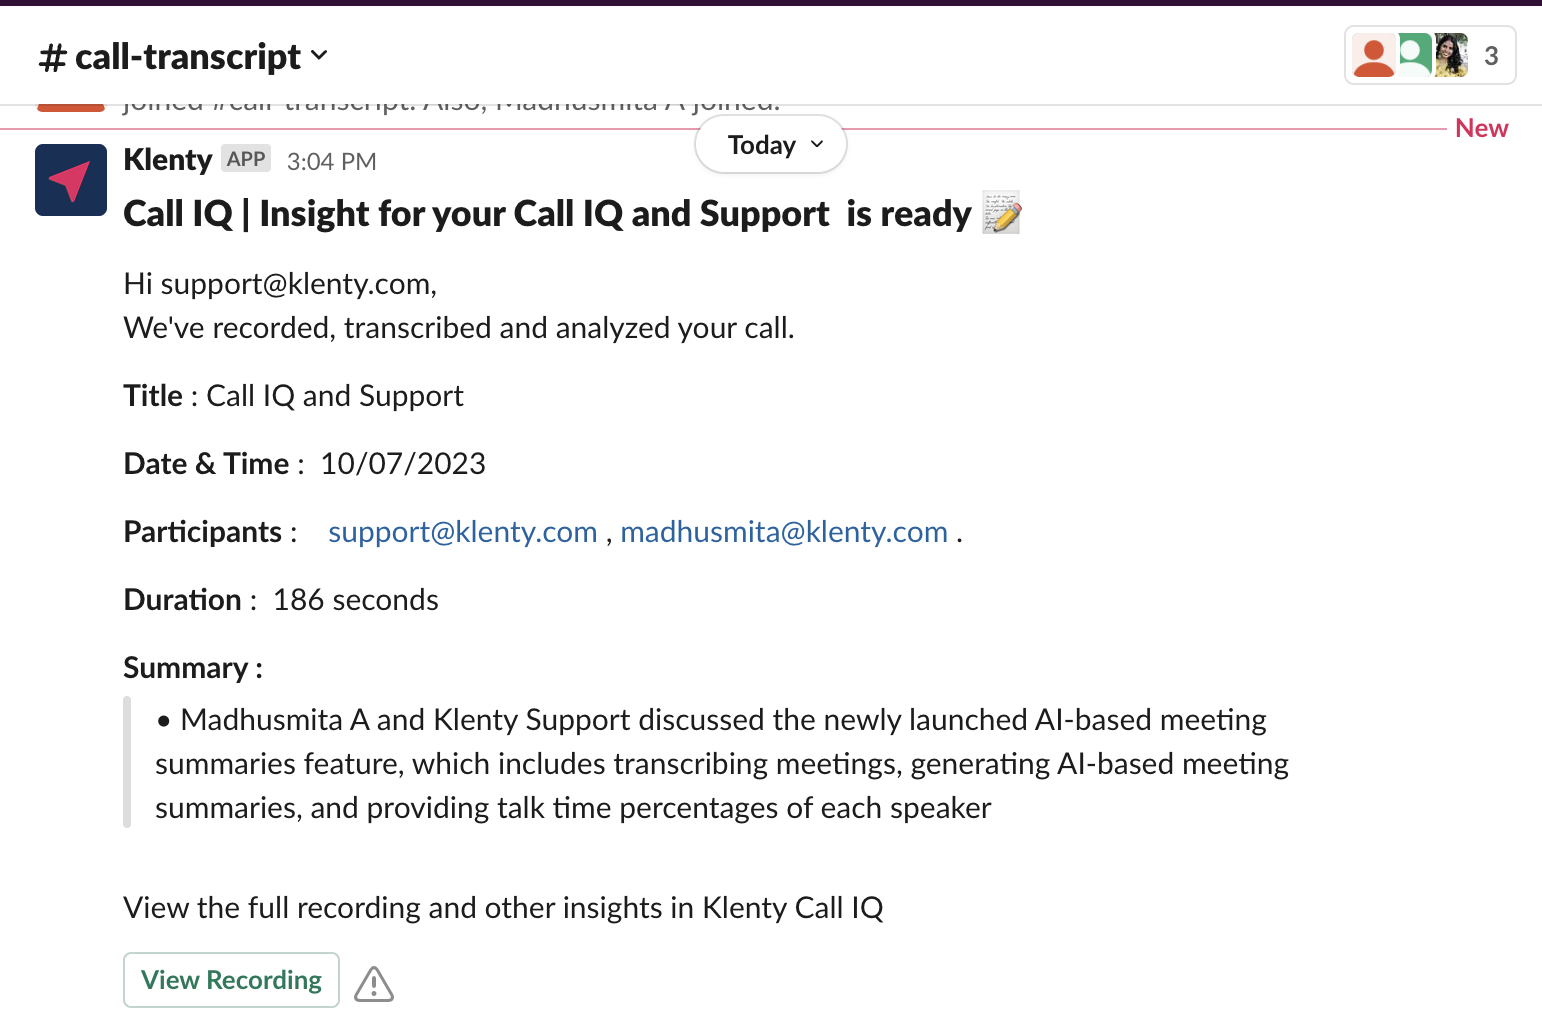Open the support@klenty.com participant link

(x=462, y=532)
